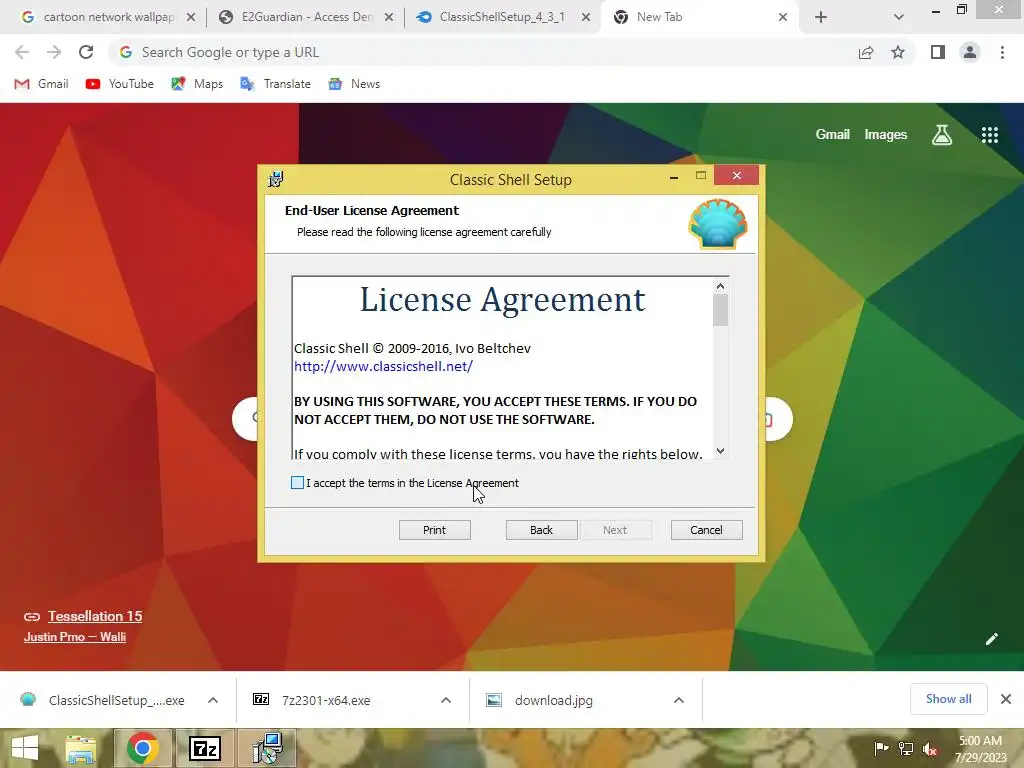Open Search Labs flask icon
This screenshot has width=1024, height=768.
click(x=942, y=135)
